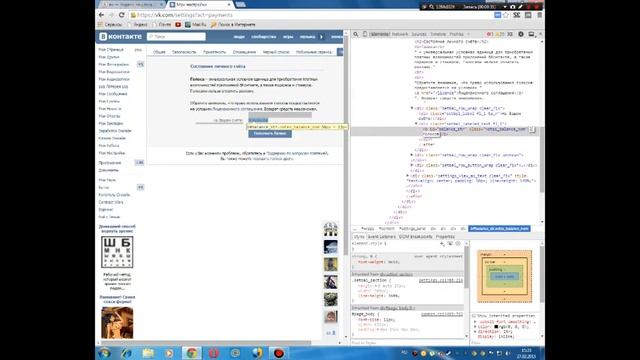This screenshot has height=360, width=640.
Task: Switch to the Timeline DevTools tab
Action: click(x=438, y=34)
